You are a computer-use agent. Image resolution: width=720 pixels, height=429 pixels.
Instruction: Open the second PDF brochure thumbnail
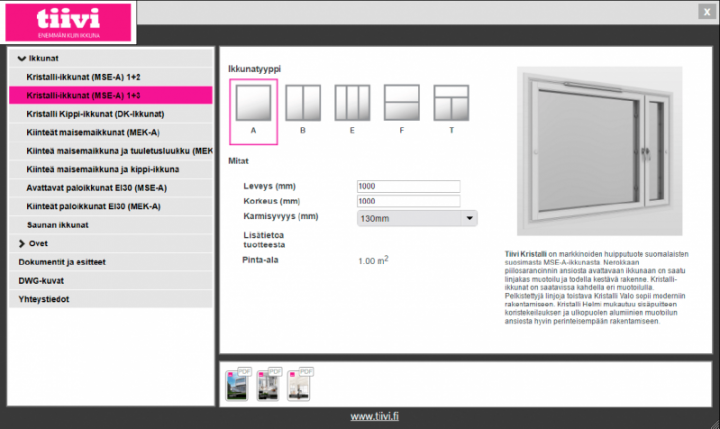pyautogui.click(x=270, y=382)
